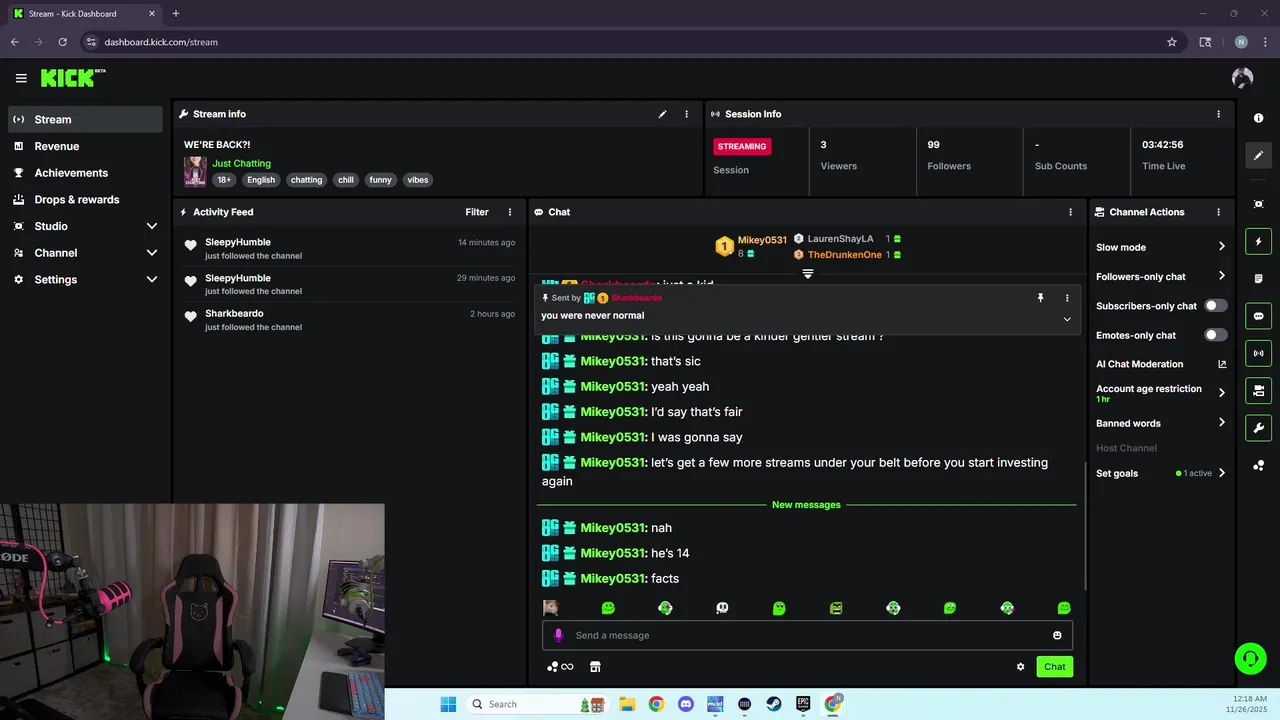Click the chat bubble icon in right sidebar
This screenshot has height=720, width=1280.
click(x=1258, y=316)
